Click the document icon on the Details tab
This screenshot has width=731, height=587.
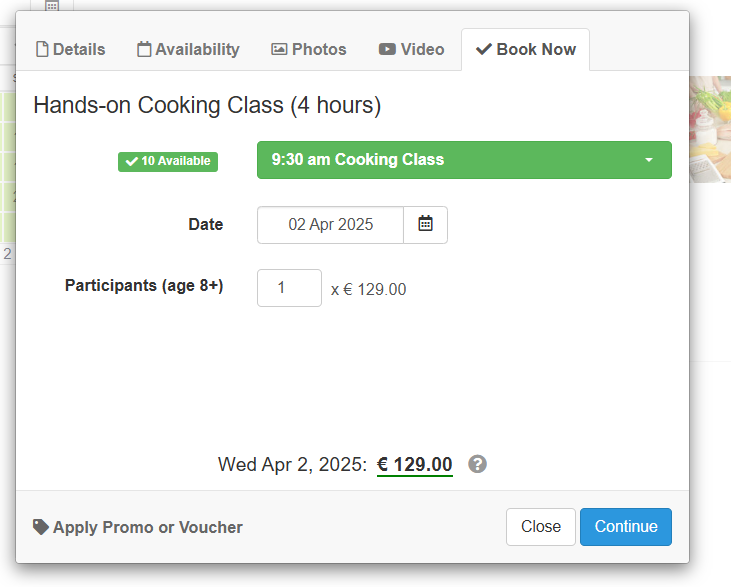tap(42, 49)
